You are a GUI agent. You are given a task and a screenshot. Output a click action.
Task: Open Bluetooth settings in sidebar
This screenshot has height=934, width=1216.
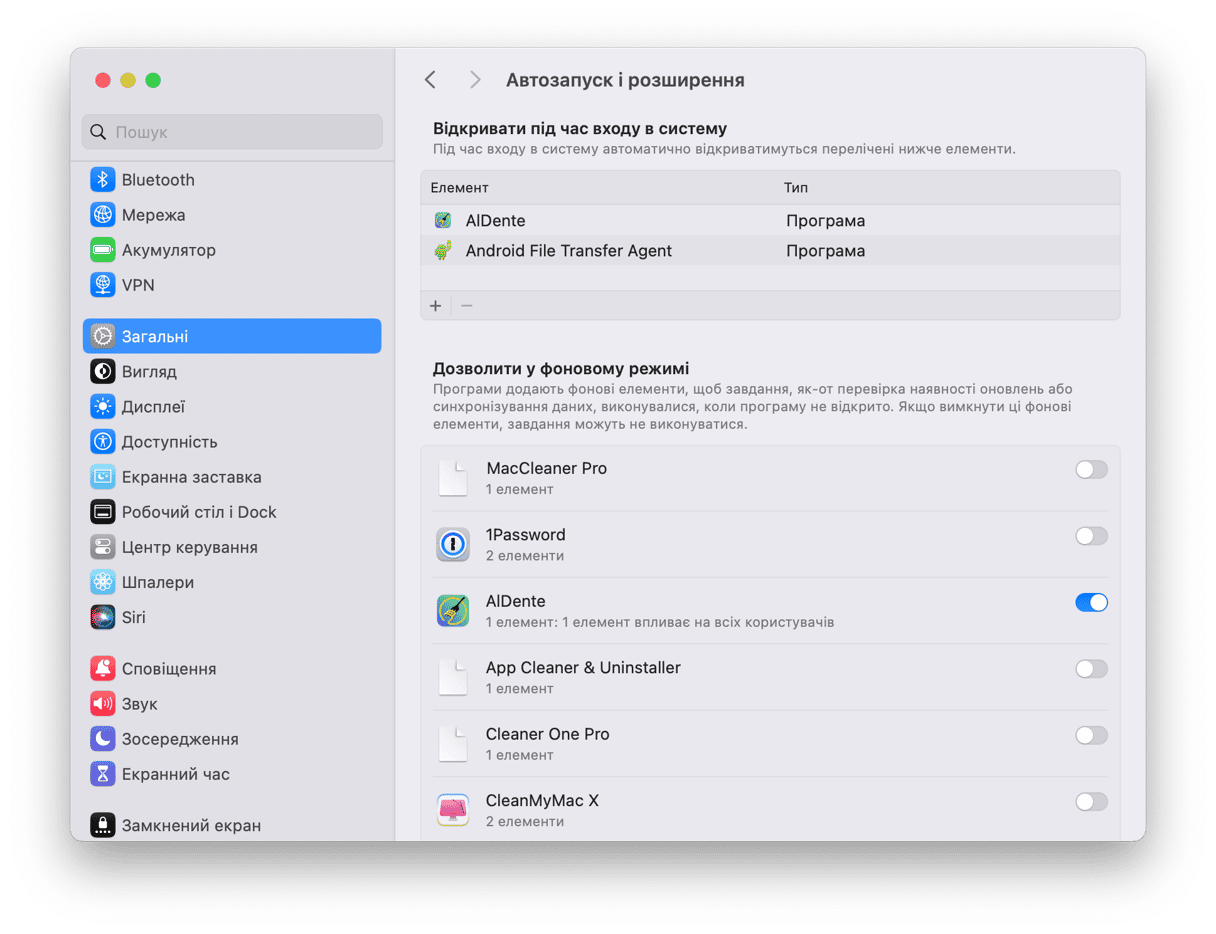tap(232, 180)
